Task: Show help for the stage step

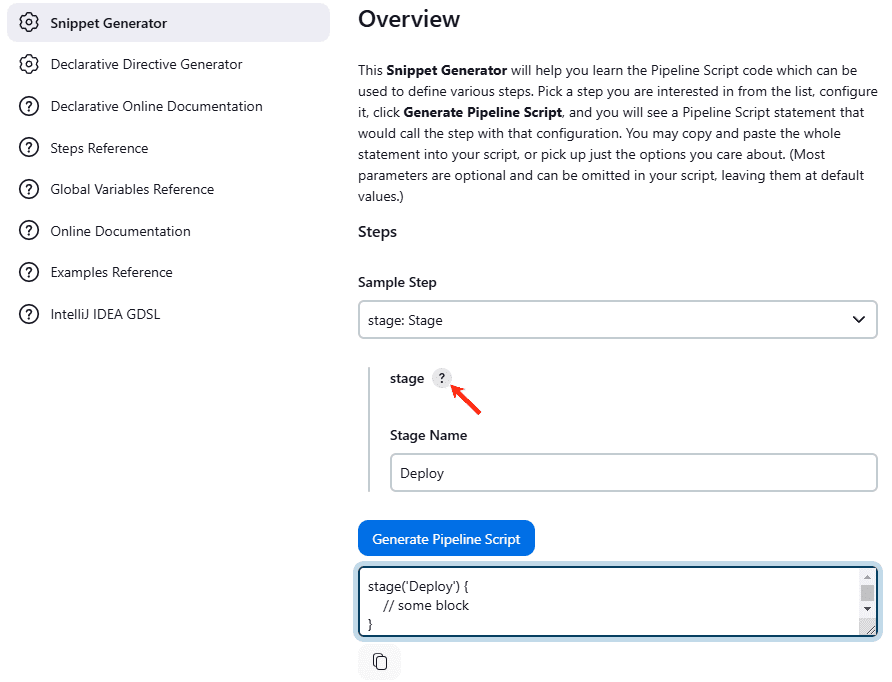Action: pos(442,378)
